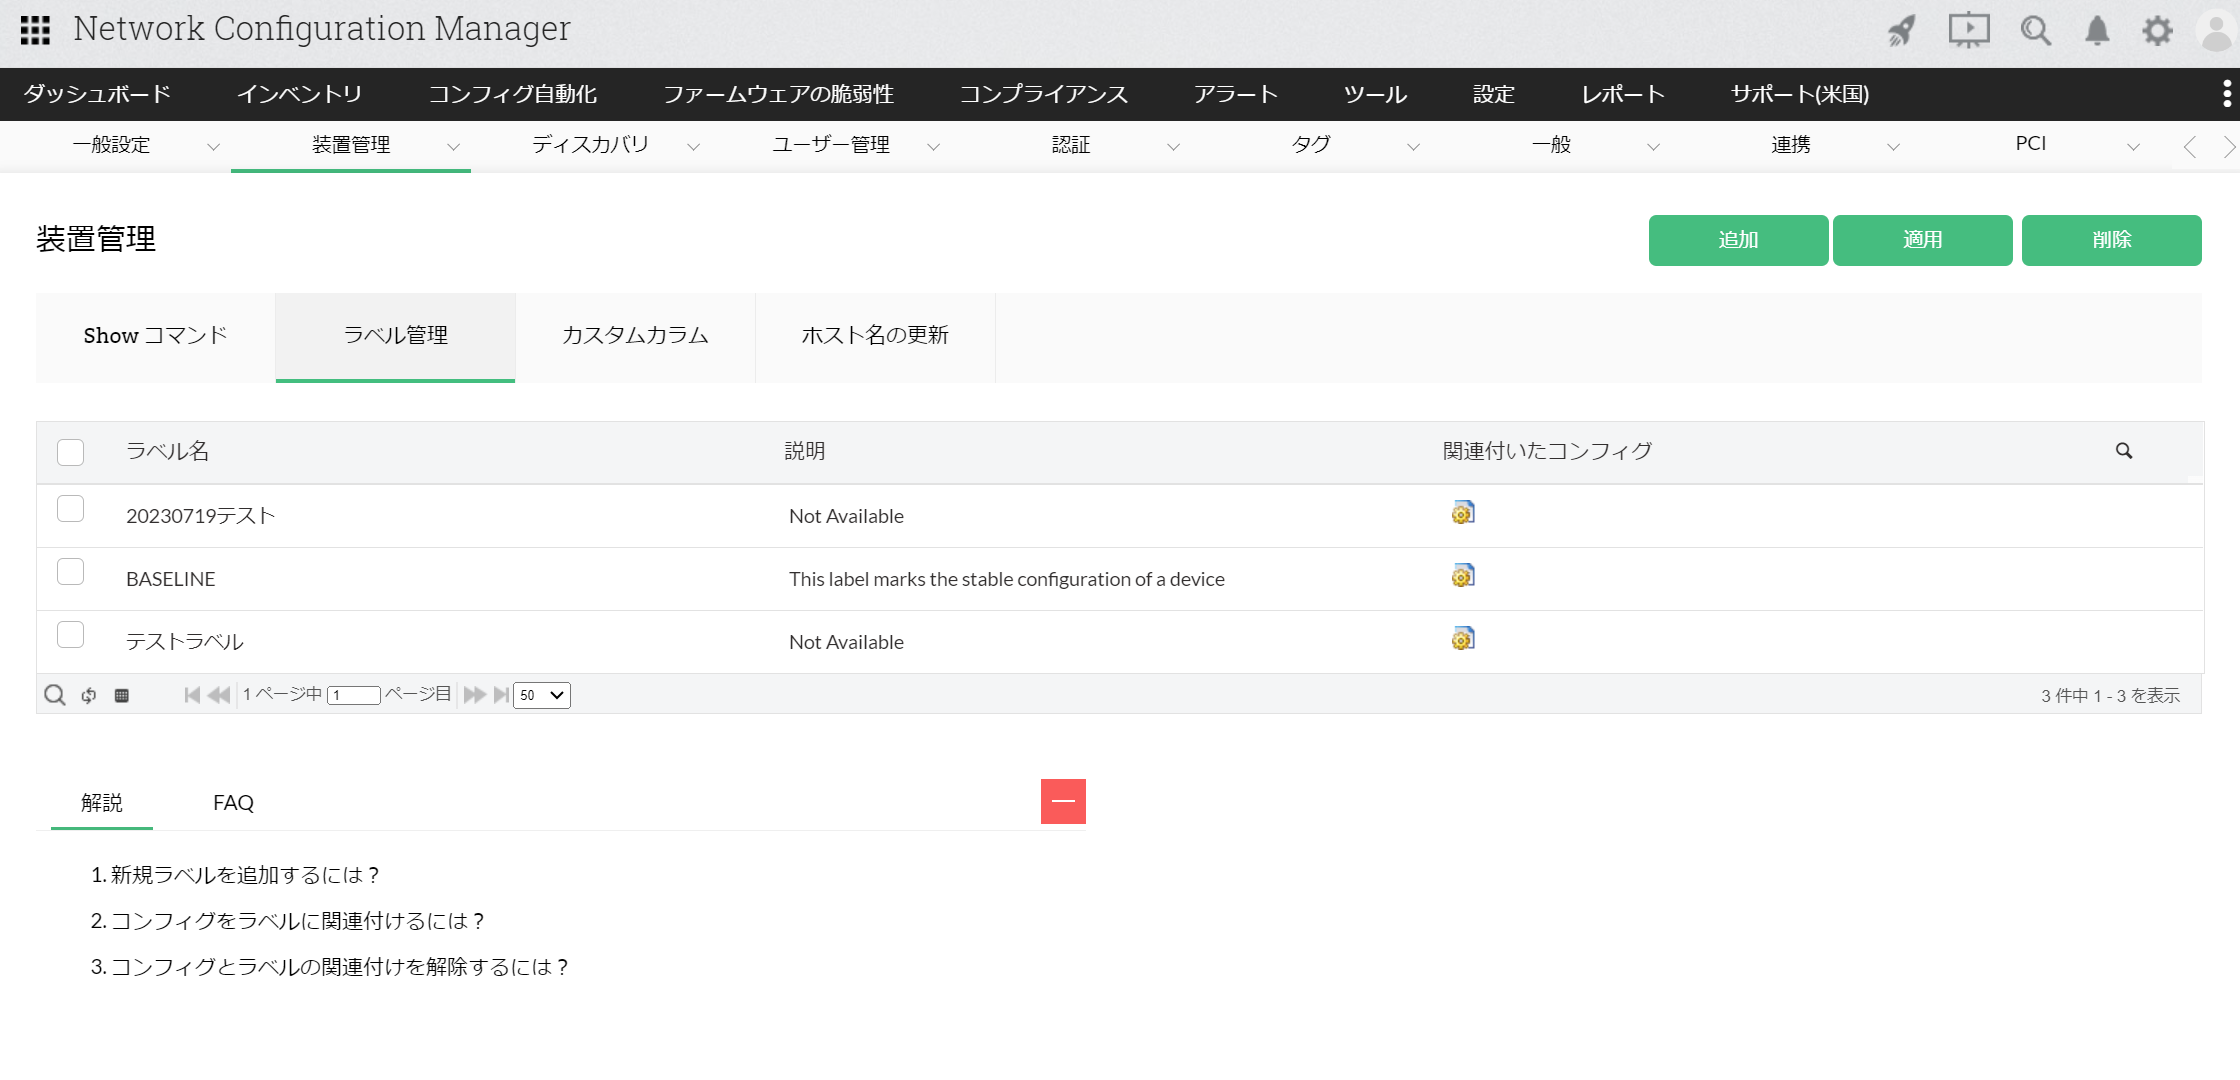2240x1080 pixels.
Task: Switch to the カスタムカラム tab
Action: click(x=635, y=336)
